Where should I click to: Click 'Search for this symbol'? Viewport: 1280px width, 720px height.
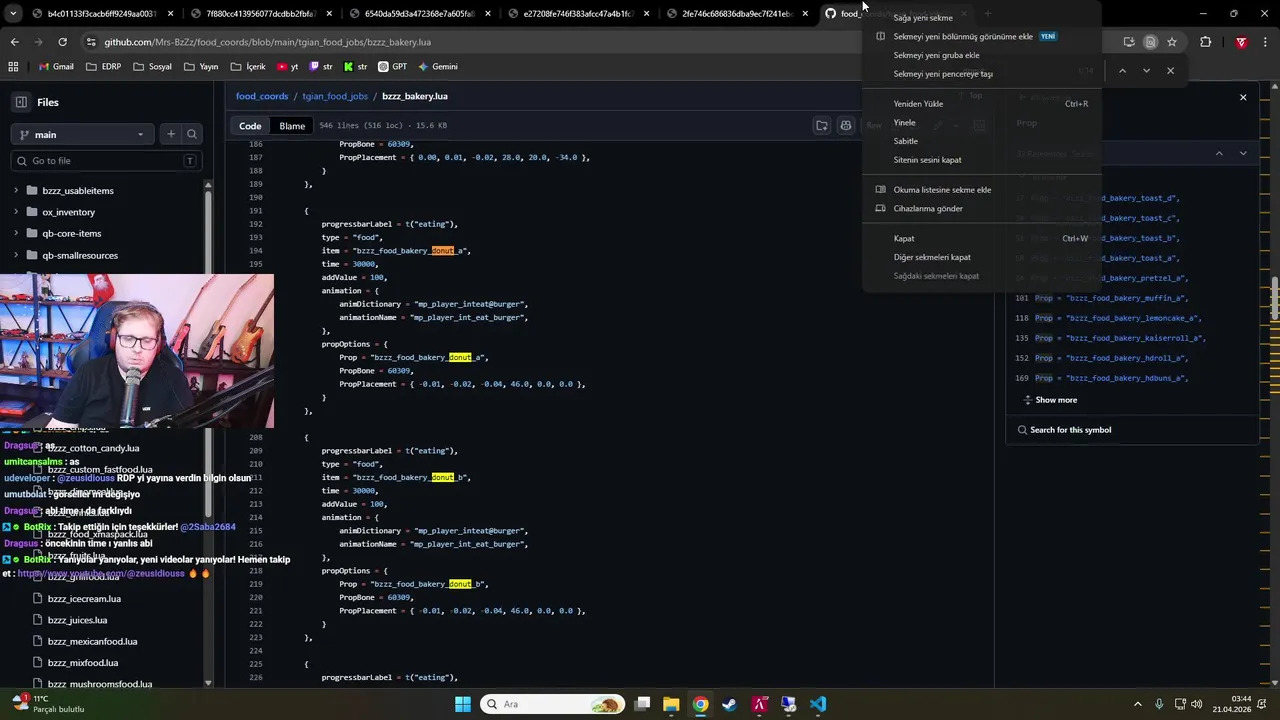pos(1070,430)
